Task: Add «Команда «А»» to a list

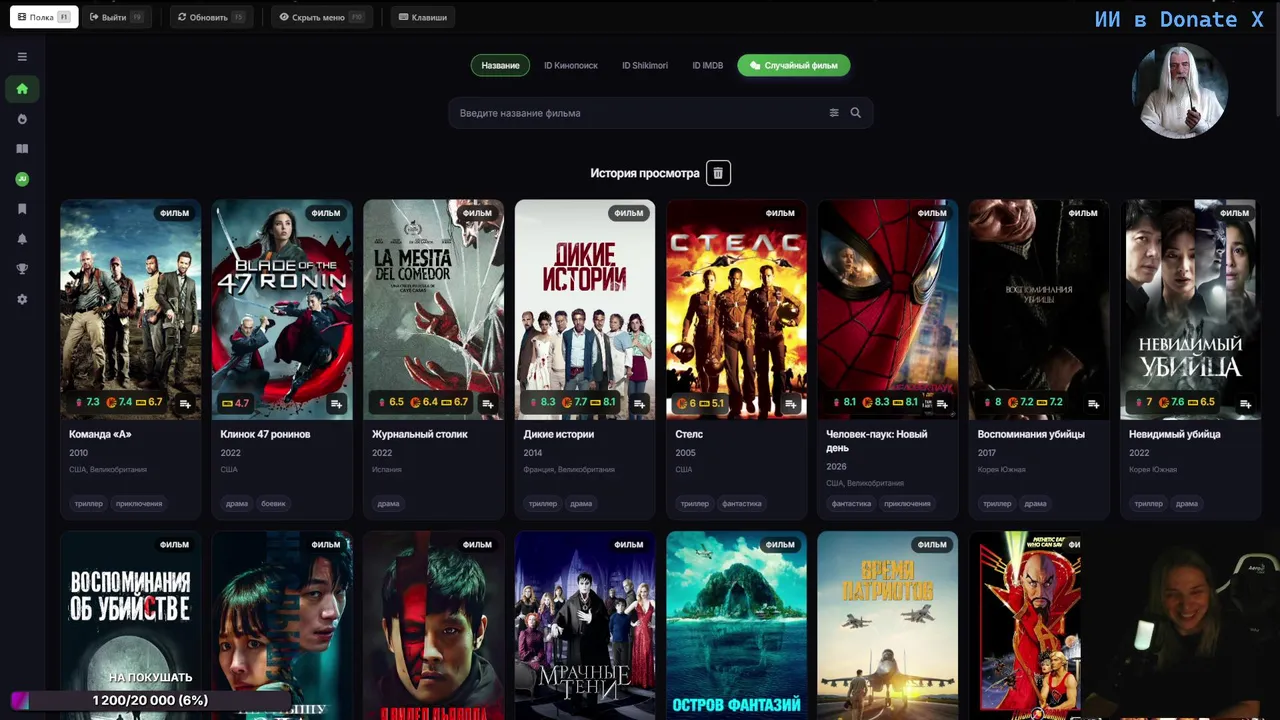Action: (185, 404)
